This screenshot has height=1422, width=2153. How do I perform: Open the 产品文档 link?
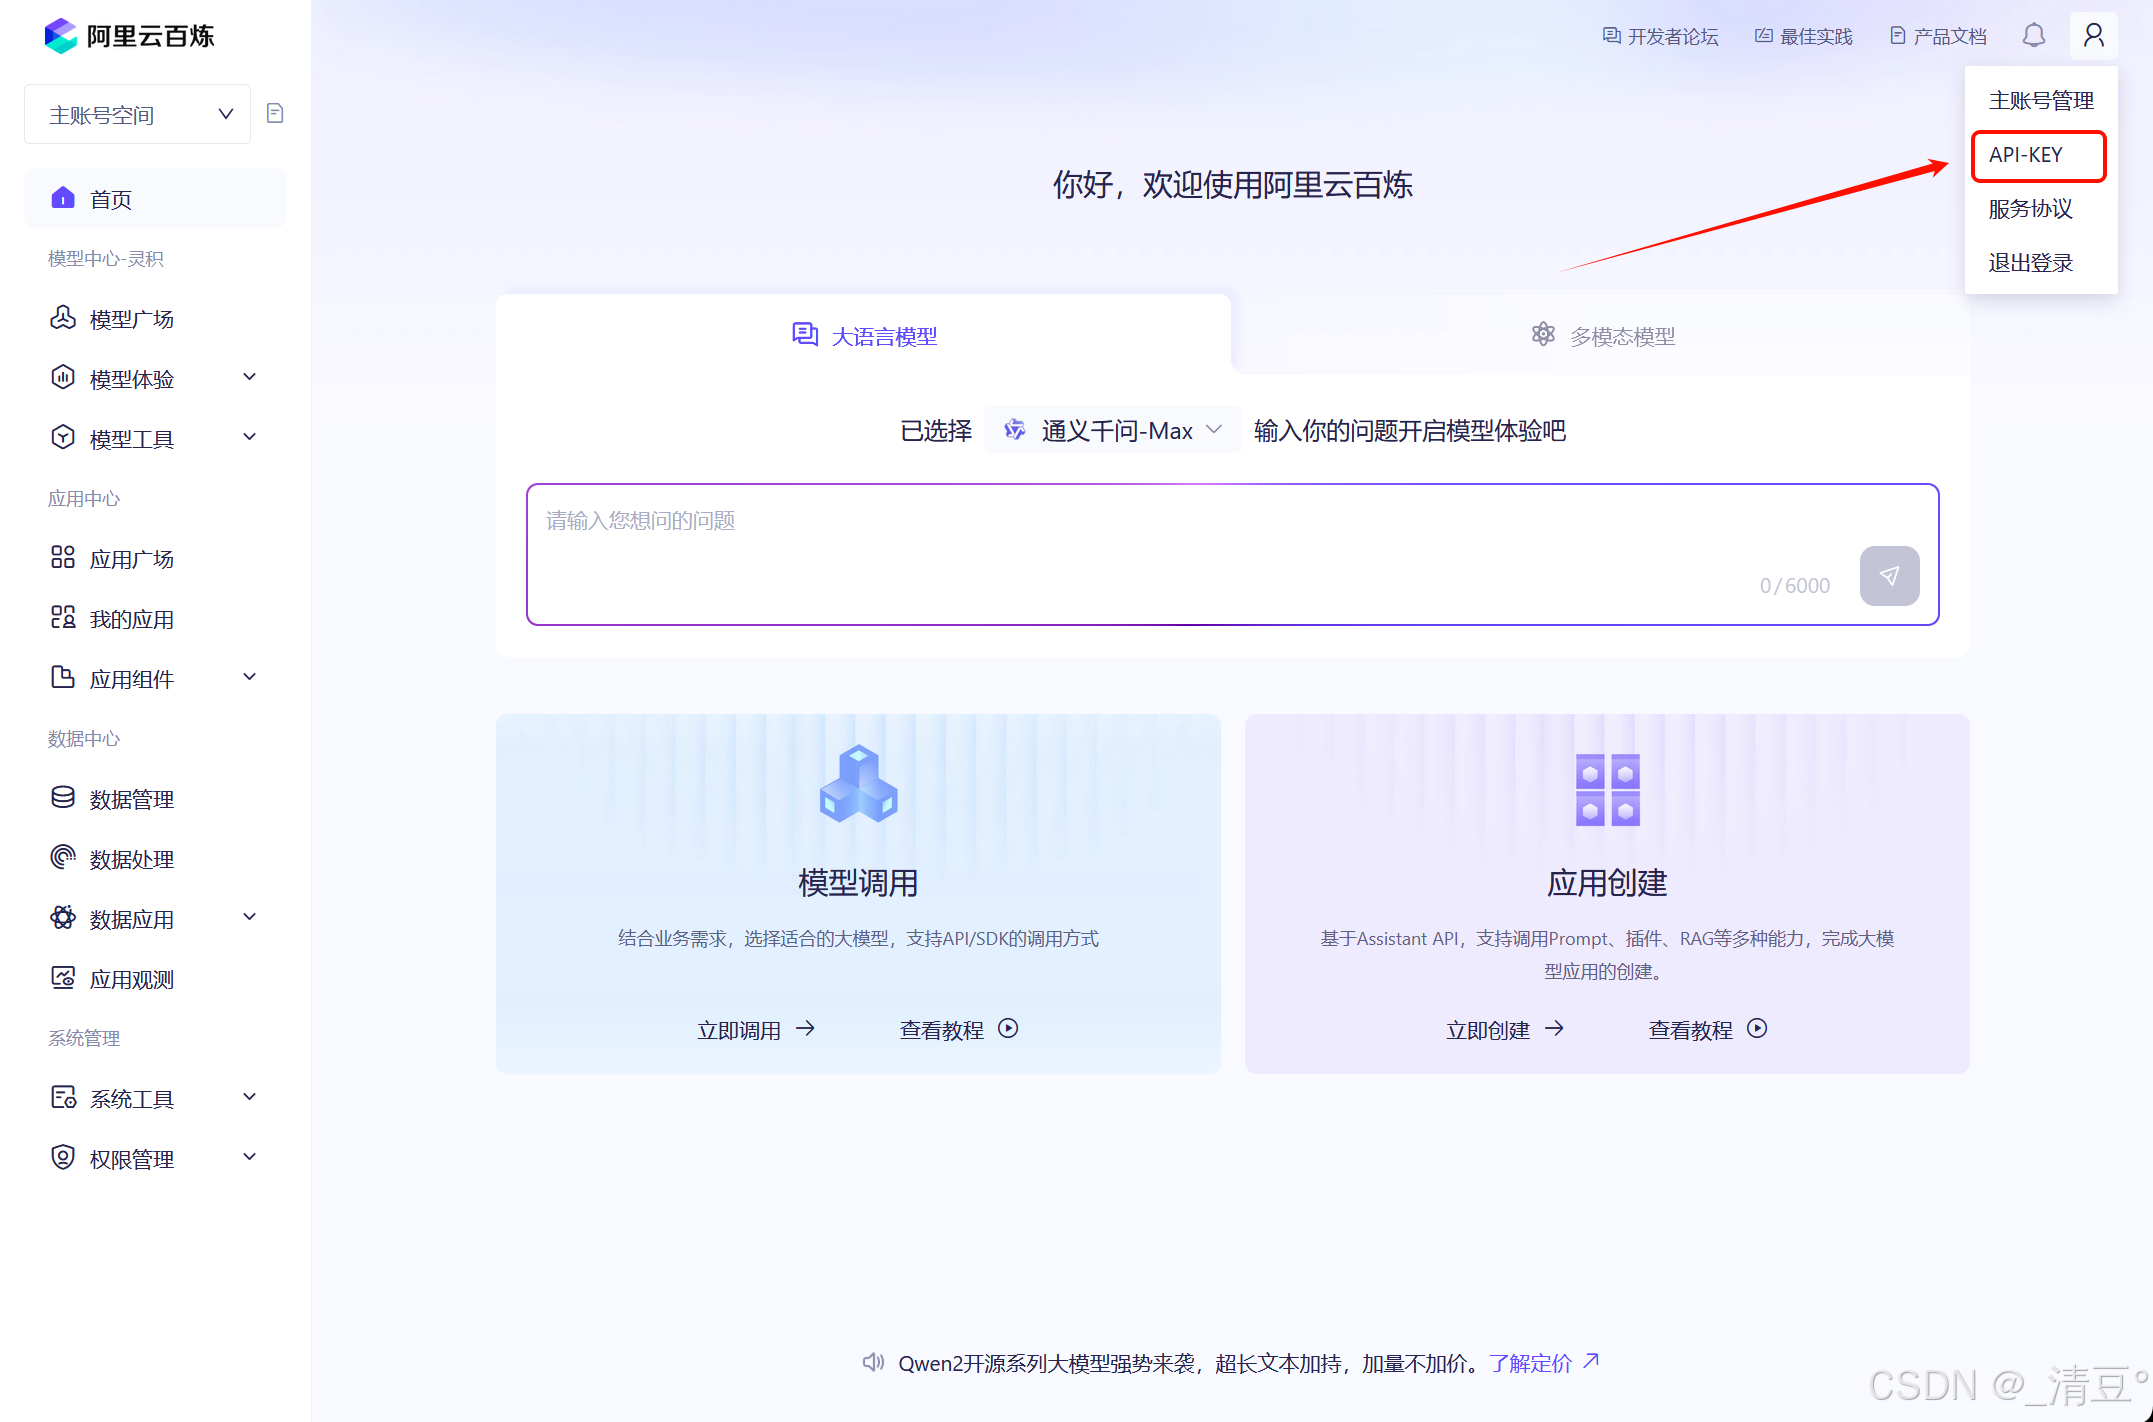click(x=1938, y=36)
